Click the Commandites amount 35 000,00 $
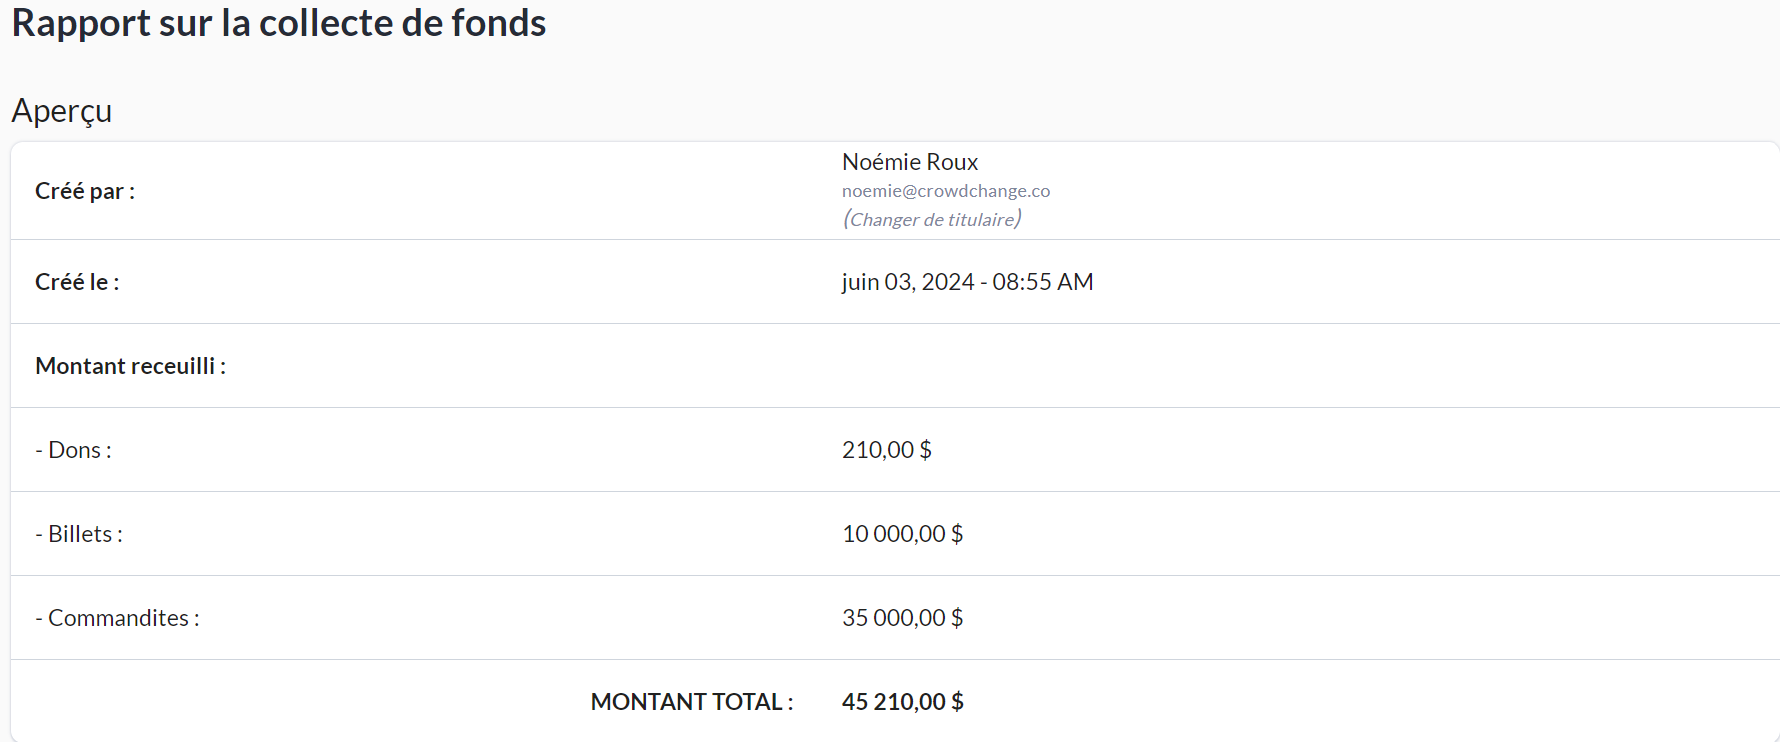The image size is (1780, 742). pyautogui.click(x=902, y=618)
